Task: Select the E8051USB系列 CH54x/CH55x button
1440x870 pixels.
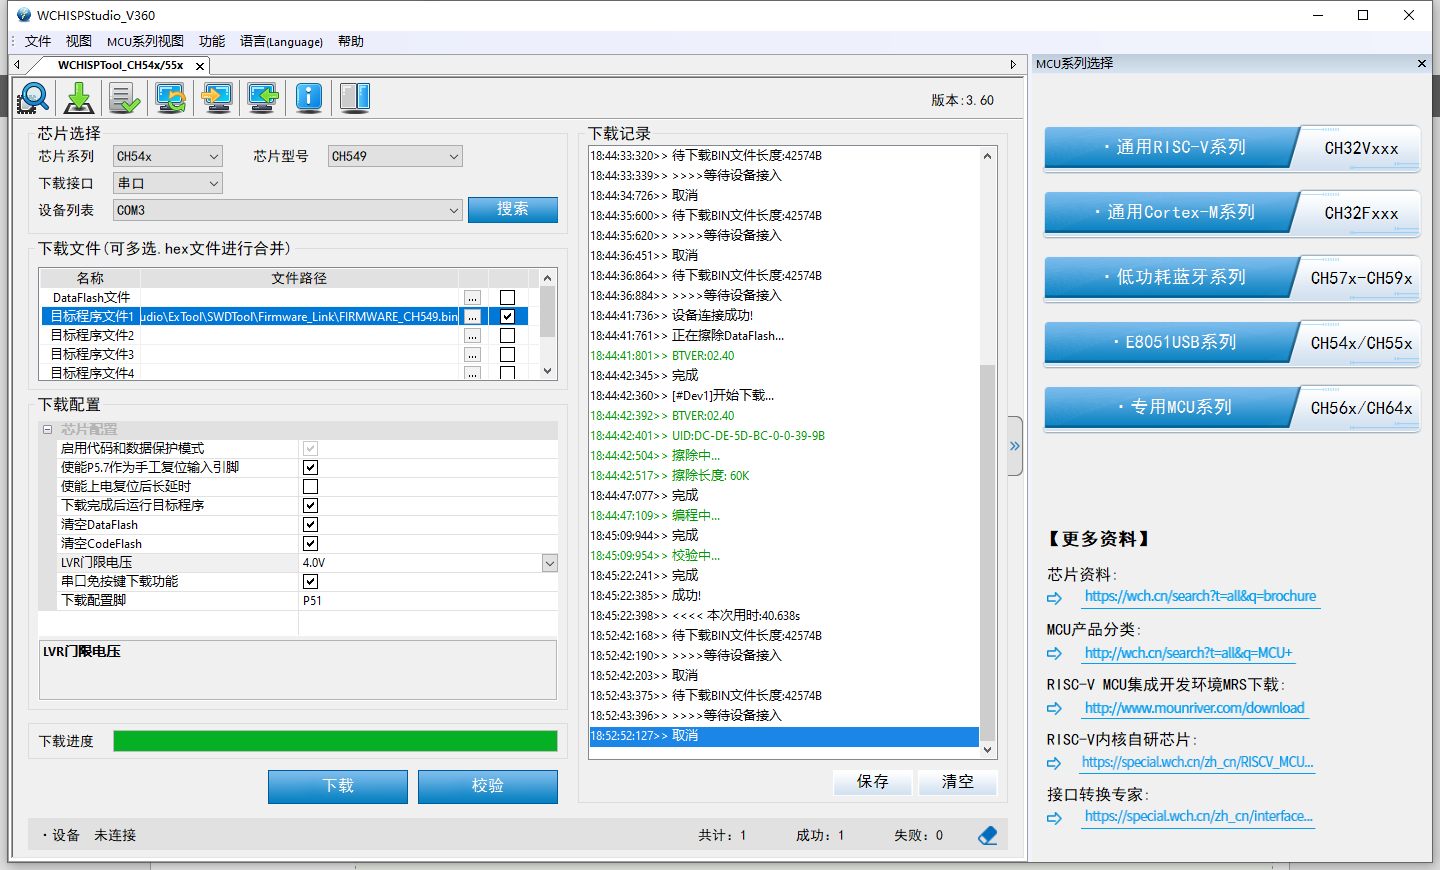Action: [1232, 343]
